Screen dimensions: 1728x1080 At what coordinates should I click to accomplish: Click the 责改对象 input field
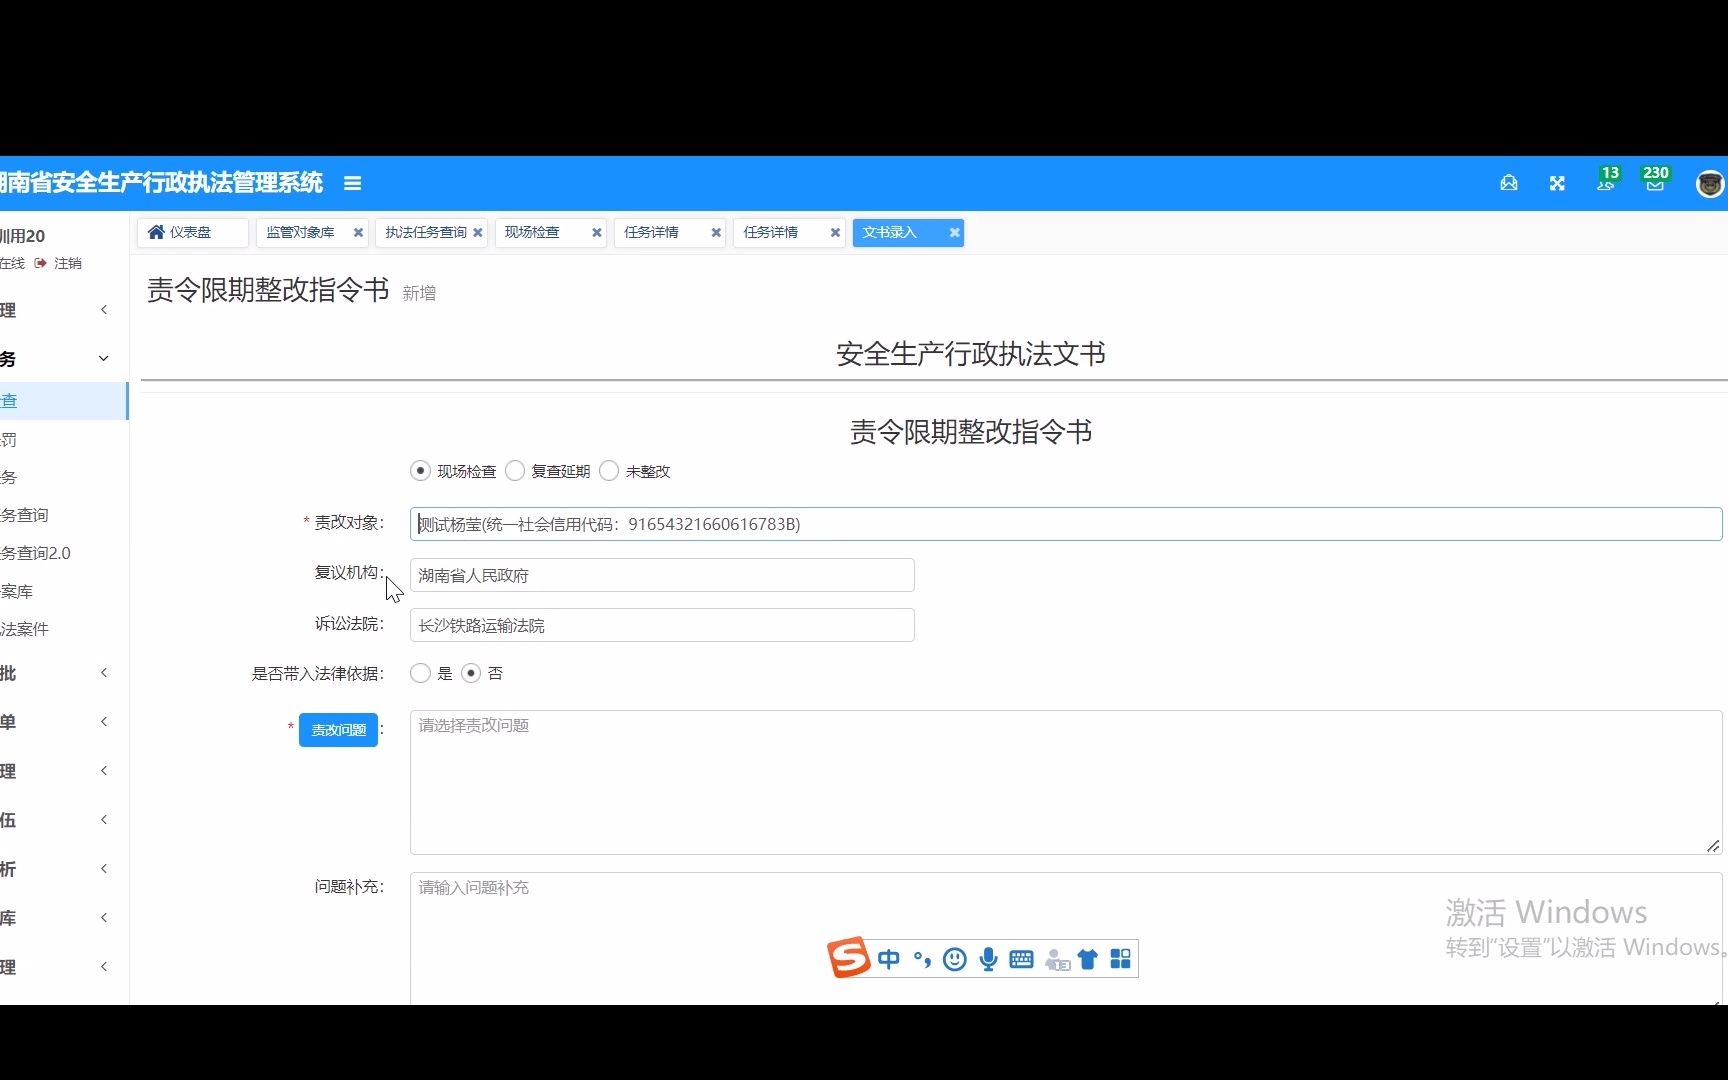click(1066, 524)
